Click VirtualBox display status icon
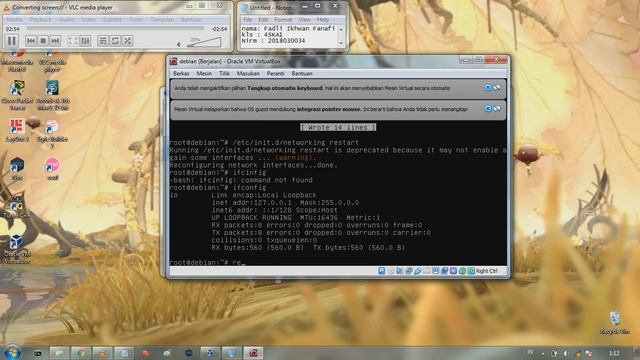This screenshot has height=360, width=640. [436, 271]
